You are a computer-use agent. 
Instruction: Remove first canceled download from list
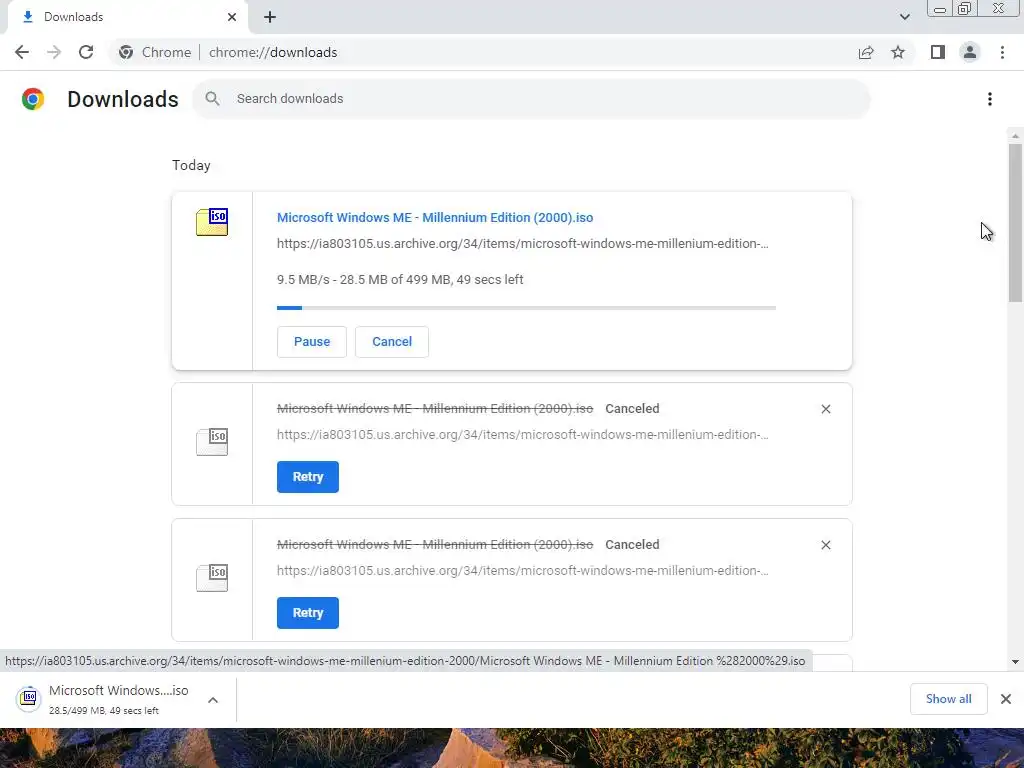(825, 409)
